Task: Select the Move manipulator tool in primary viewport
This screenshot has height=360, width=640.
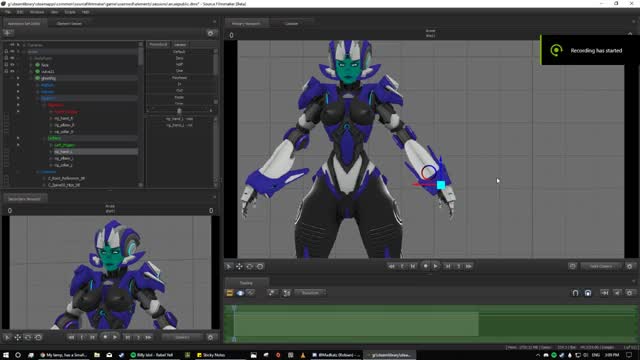Action: point(239,267)
